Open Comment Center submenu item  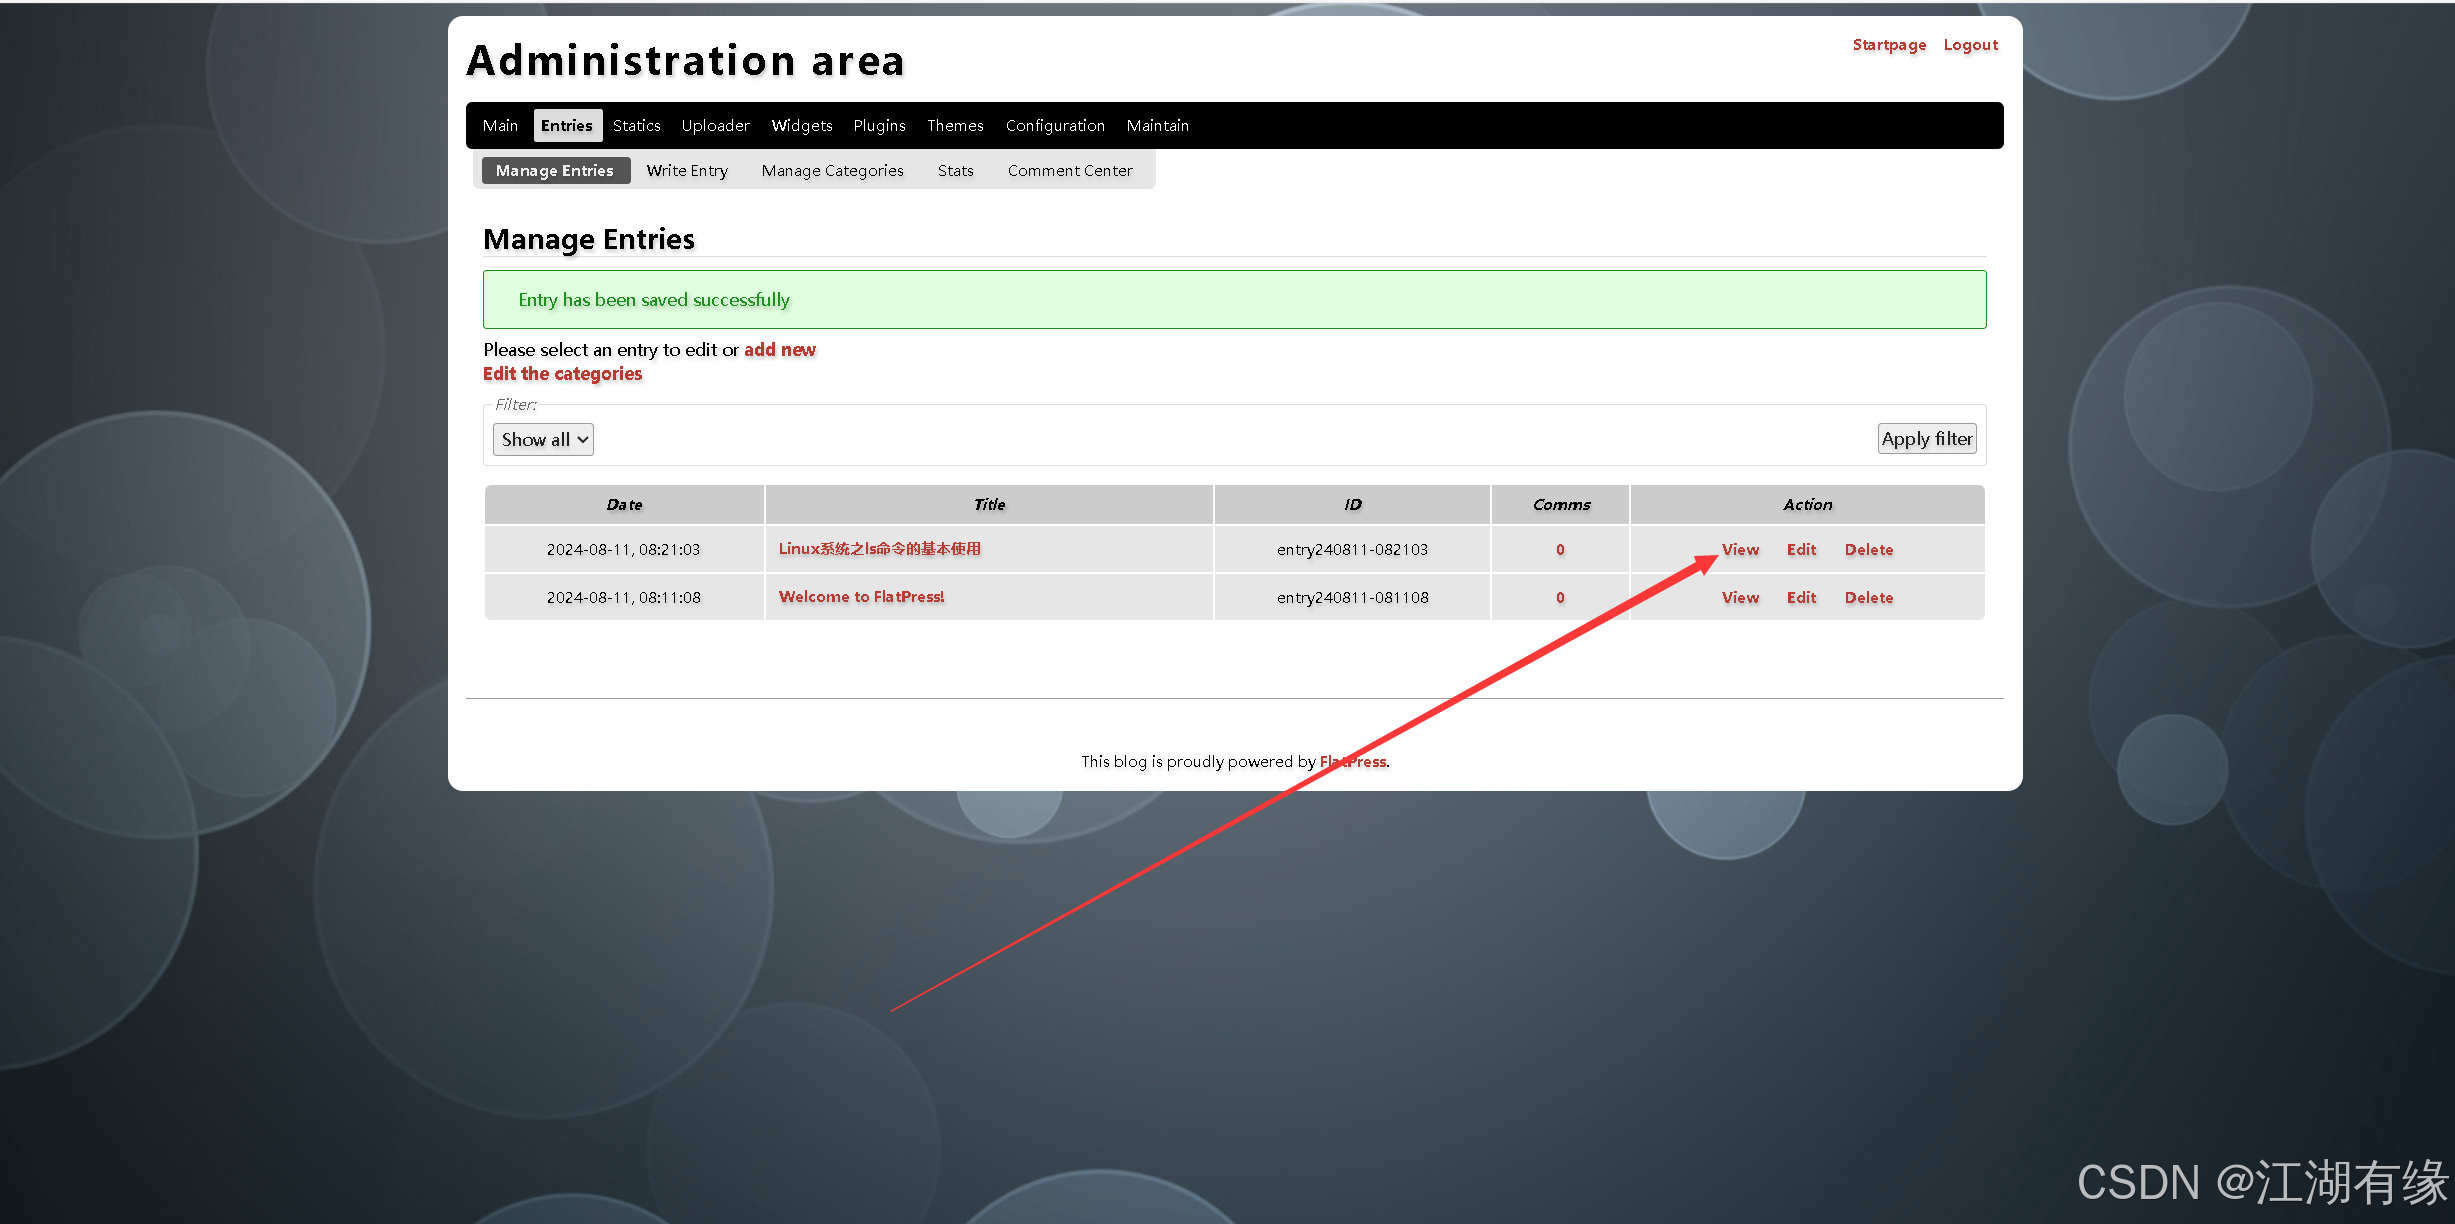tap(1070, 171)
